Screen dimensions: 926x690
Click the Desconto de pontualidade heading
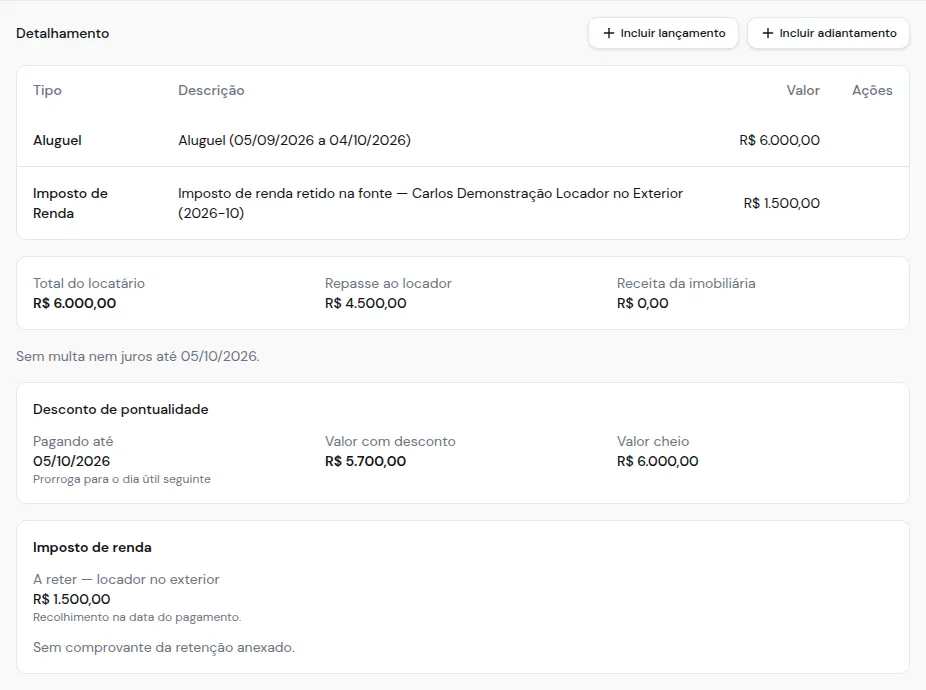[x=120, y=409]
